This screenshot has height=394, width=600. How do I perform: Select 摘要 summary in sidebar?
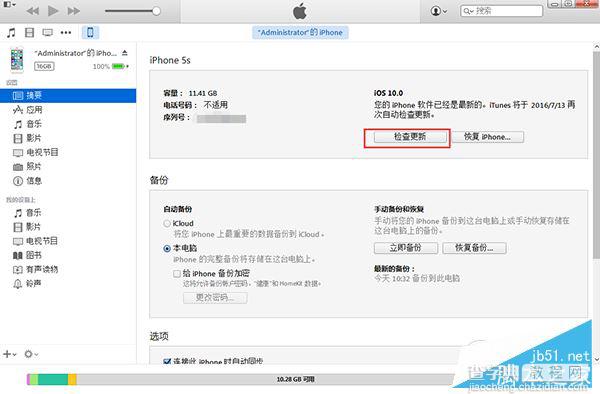point(68,96)
